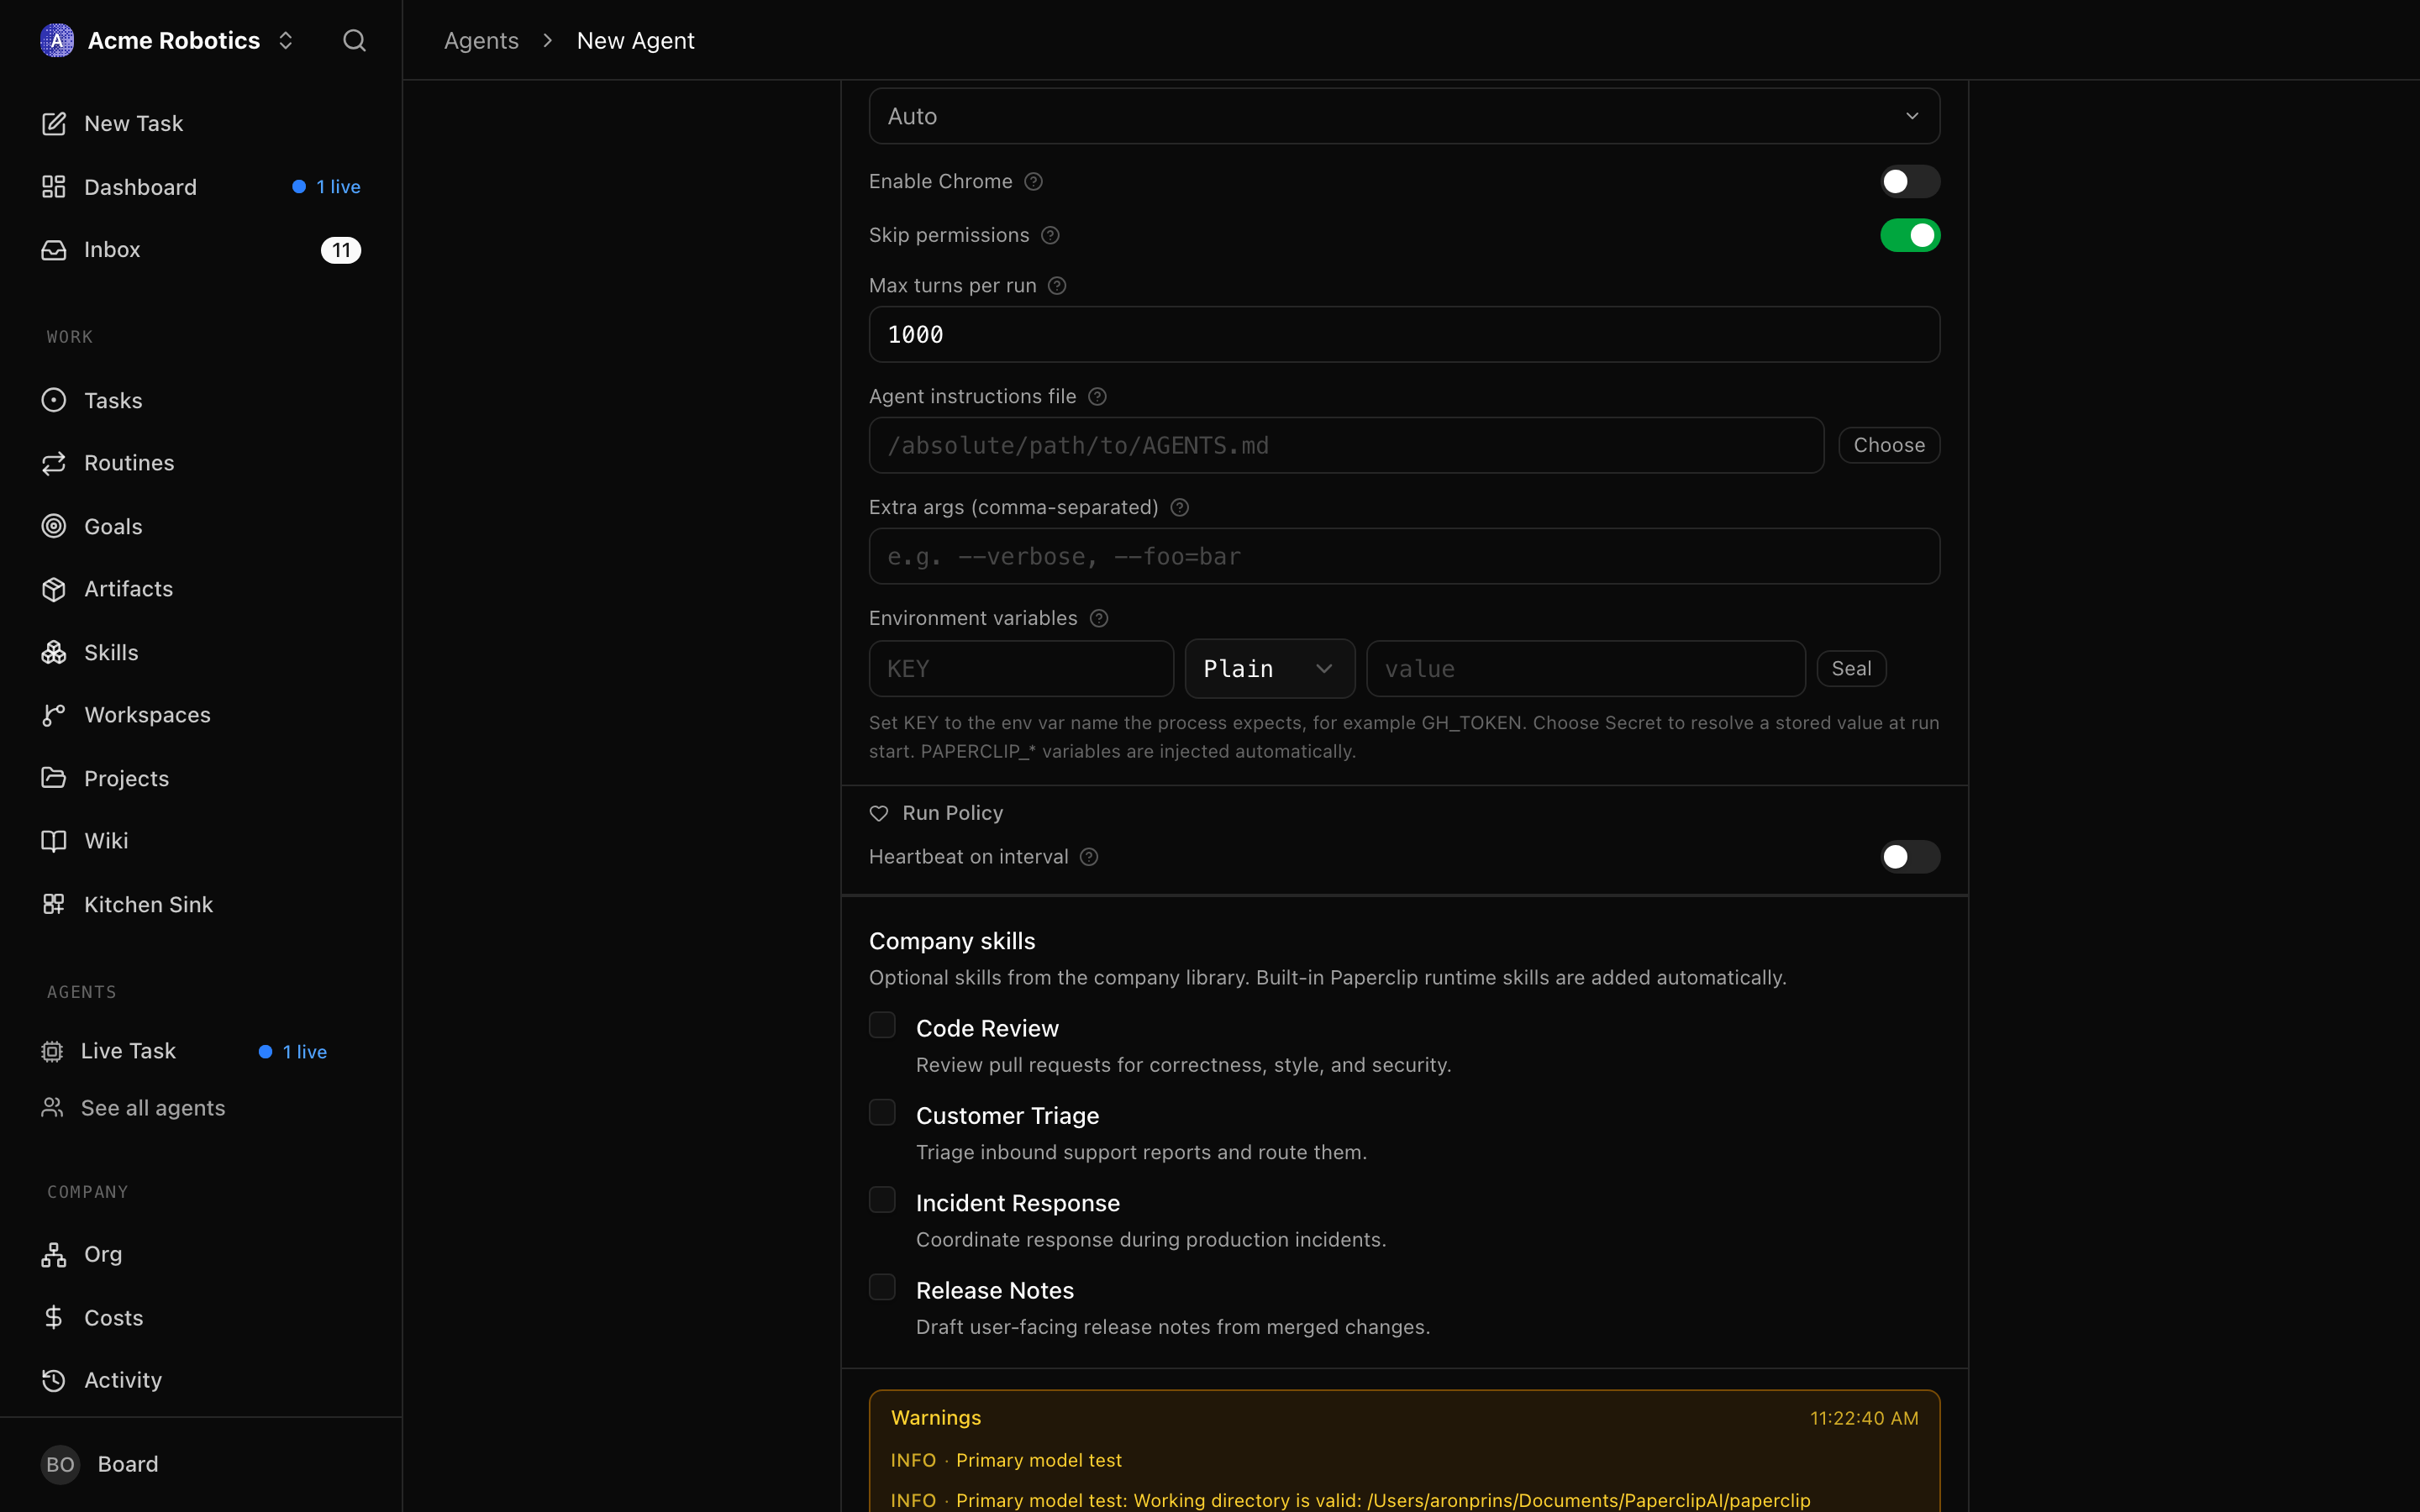Click the See all agents people icon

point(52,1108)
